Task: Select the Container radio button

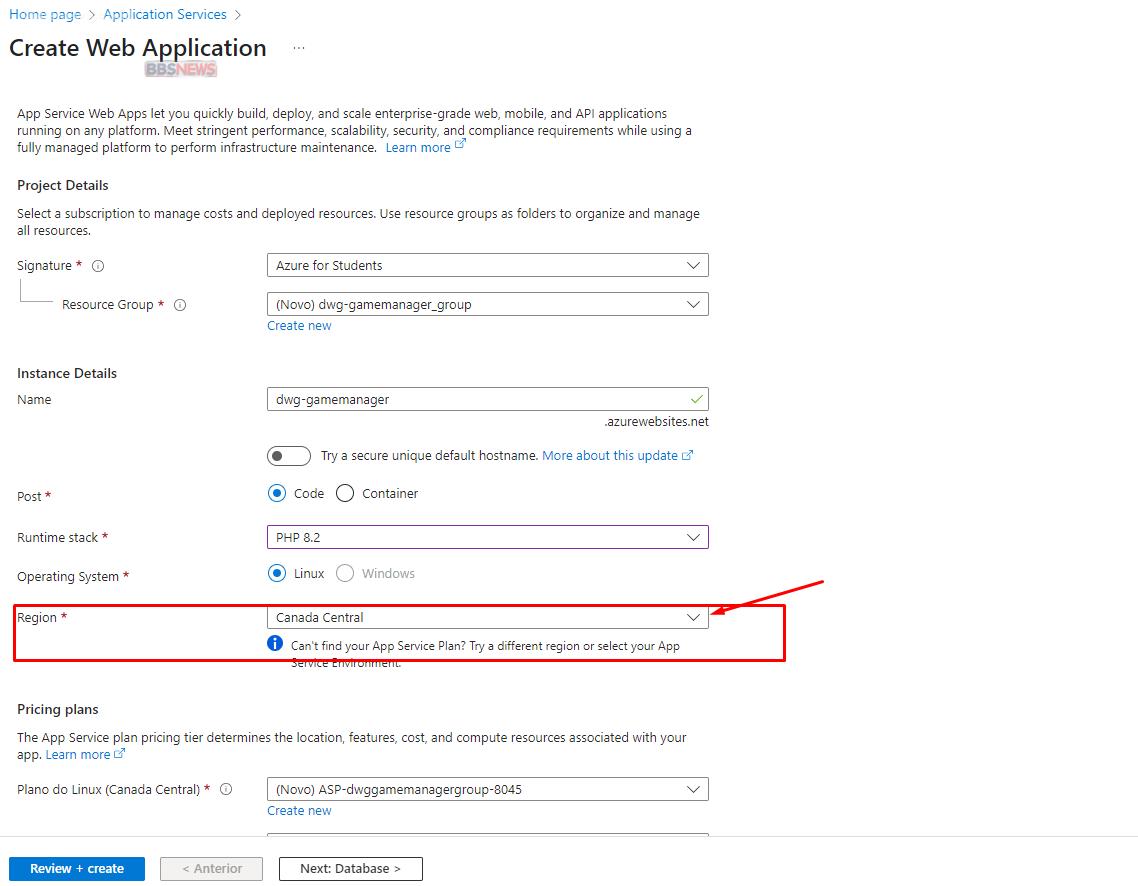Action: 345,493
